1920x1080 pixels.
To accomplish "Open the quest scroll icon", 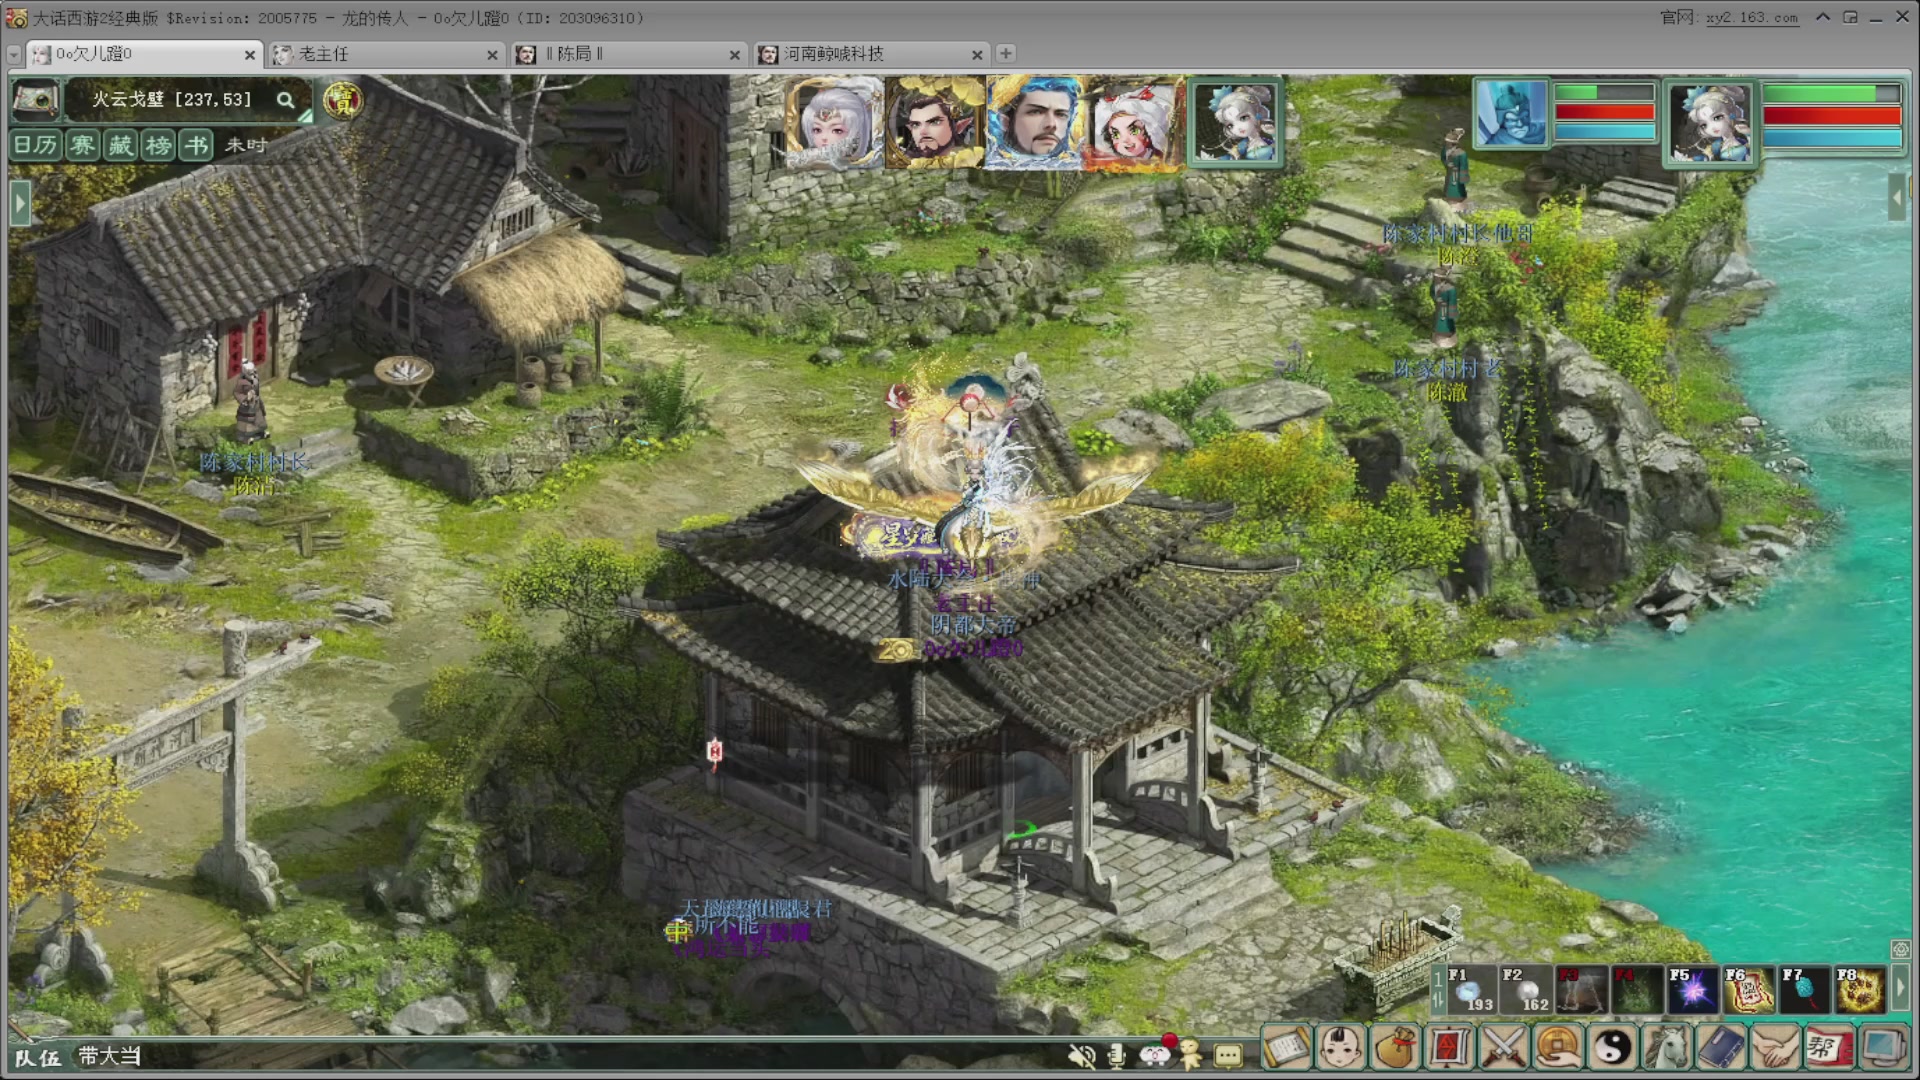I will coord(1287,1048).
